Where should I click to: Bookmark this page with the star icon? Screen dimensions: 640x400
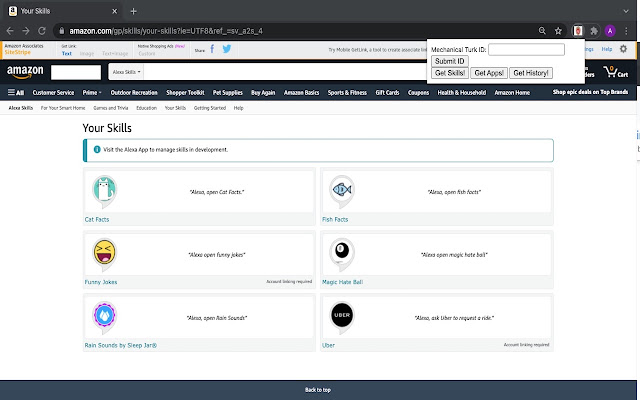(558, 31)
